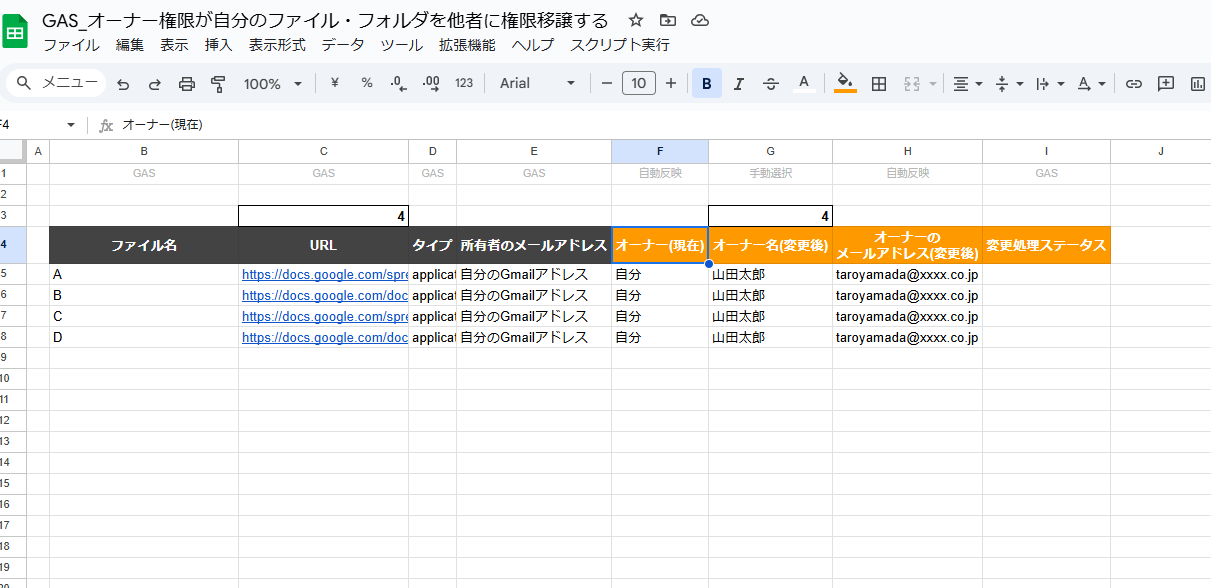Click the document title text

(x=325, y=20)
